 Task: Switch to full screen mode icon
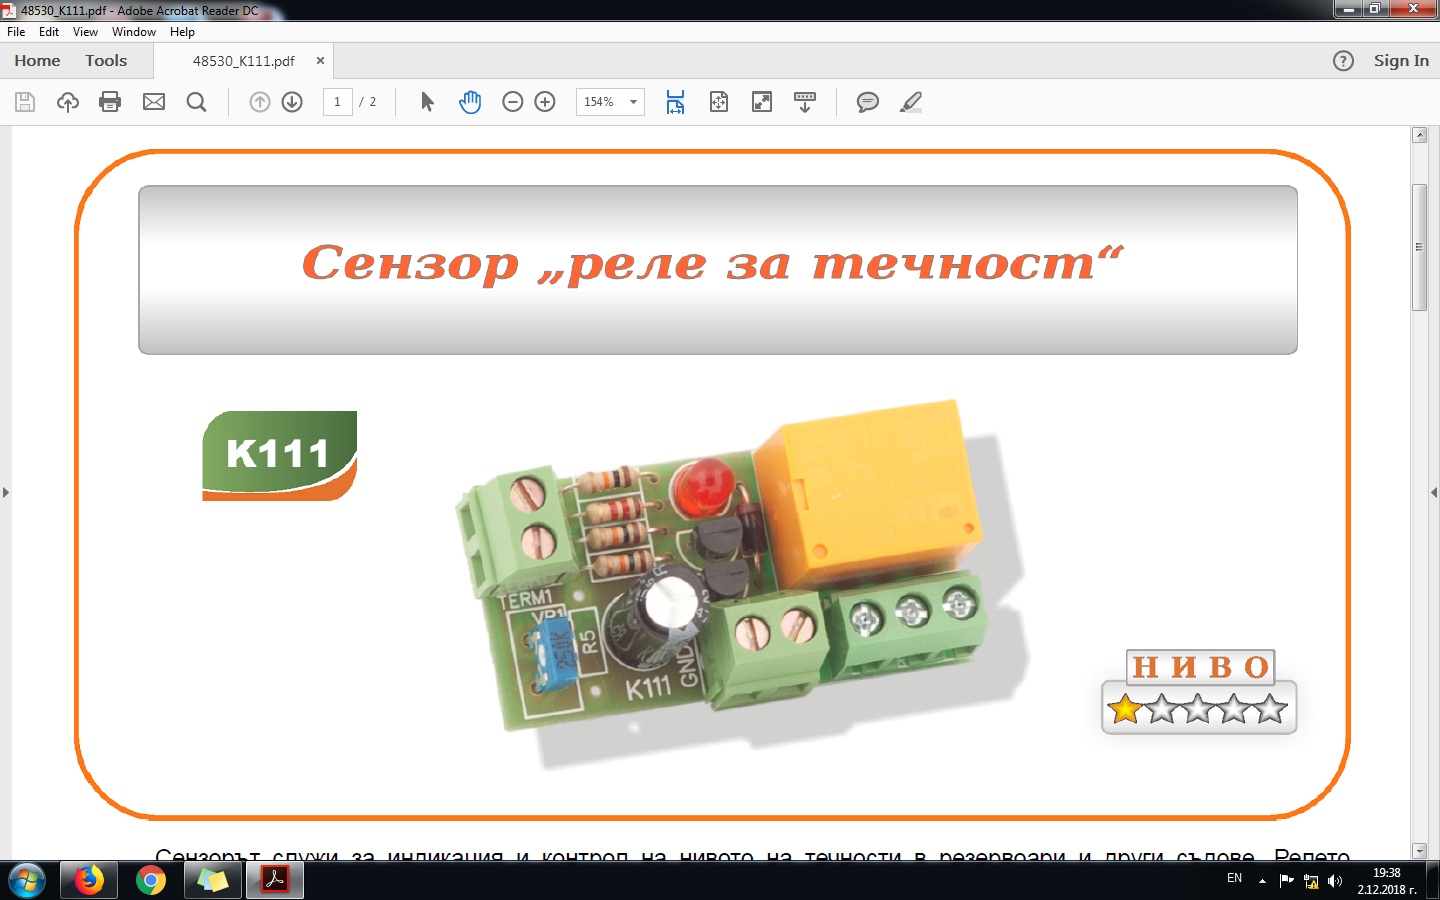pyautogui.click(x=762, y=102)
